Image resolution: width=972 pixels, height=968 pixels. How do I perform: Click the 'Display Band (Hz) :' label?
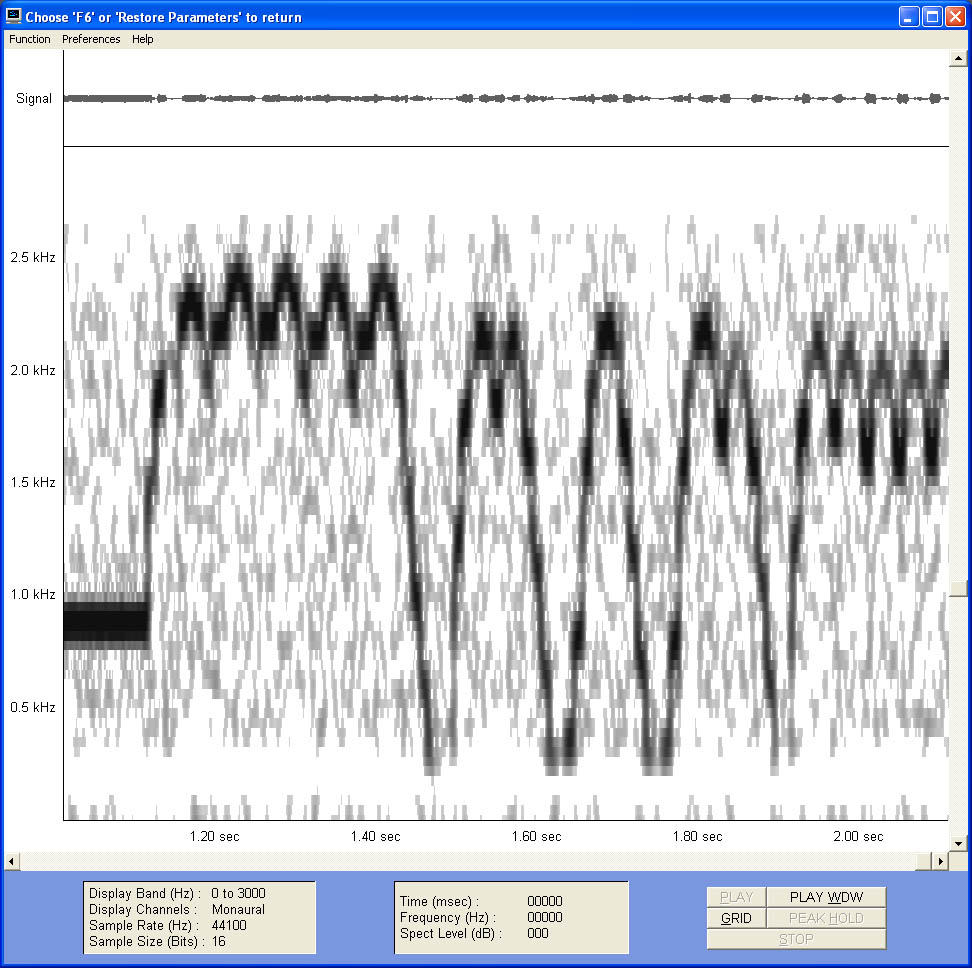[x=144, y=893]
